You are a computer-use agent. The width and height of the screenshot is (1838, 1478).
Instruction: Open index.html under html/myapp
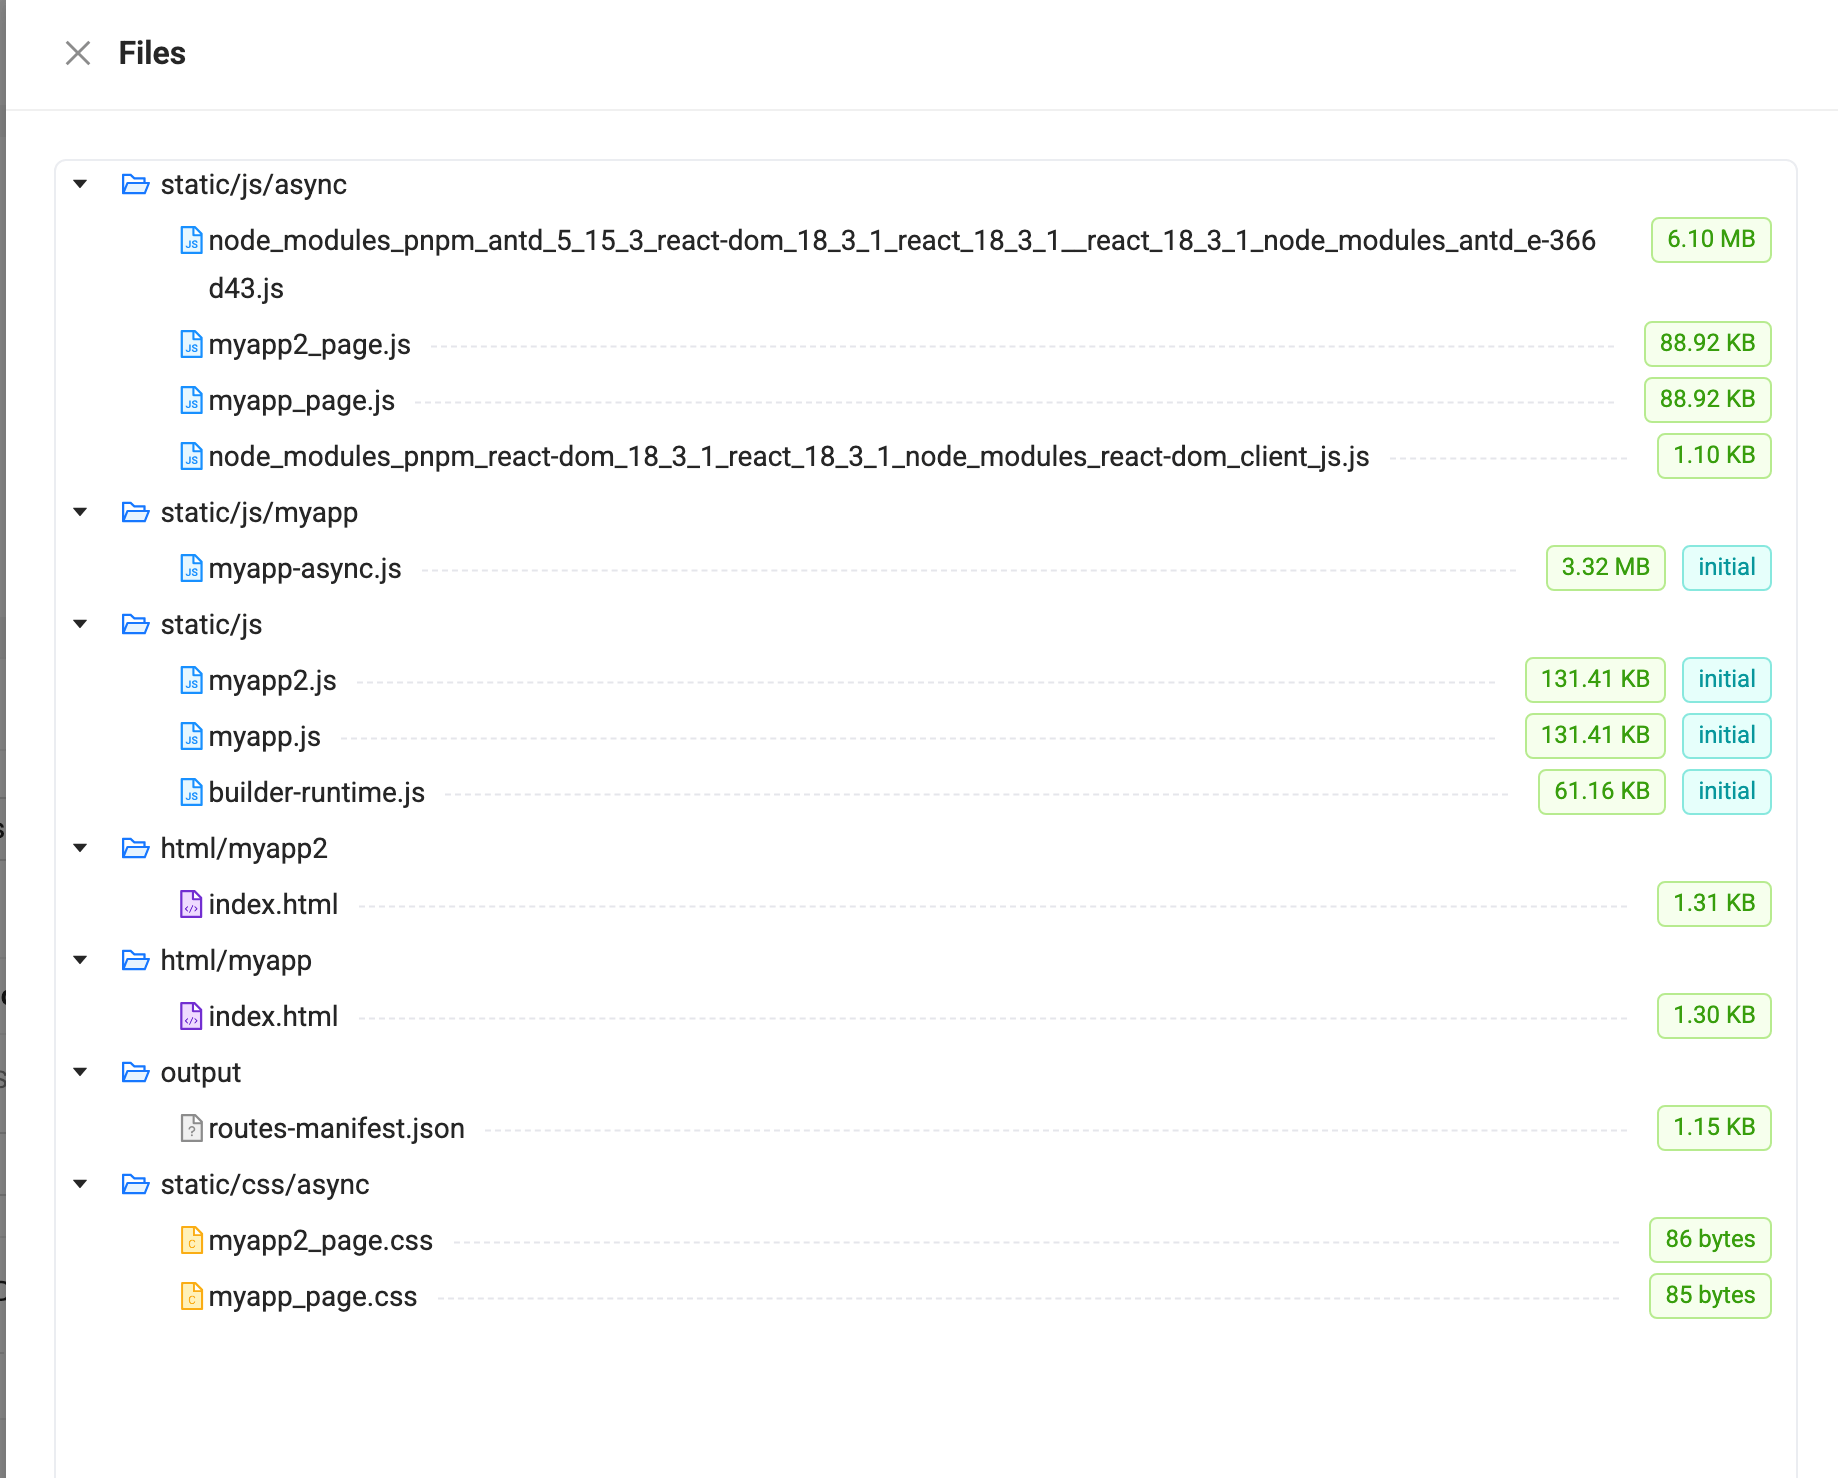click(273, 1016)
